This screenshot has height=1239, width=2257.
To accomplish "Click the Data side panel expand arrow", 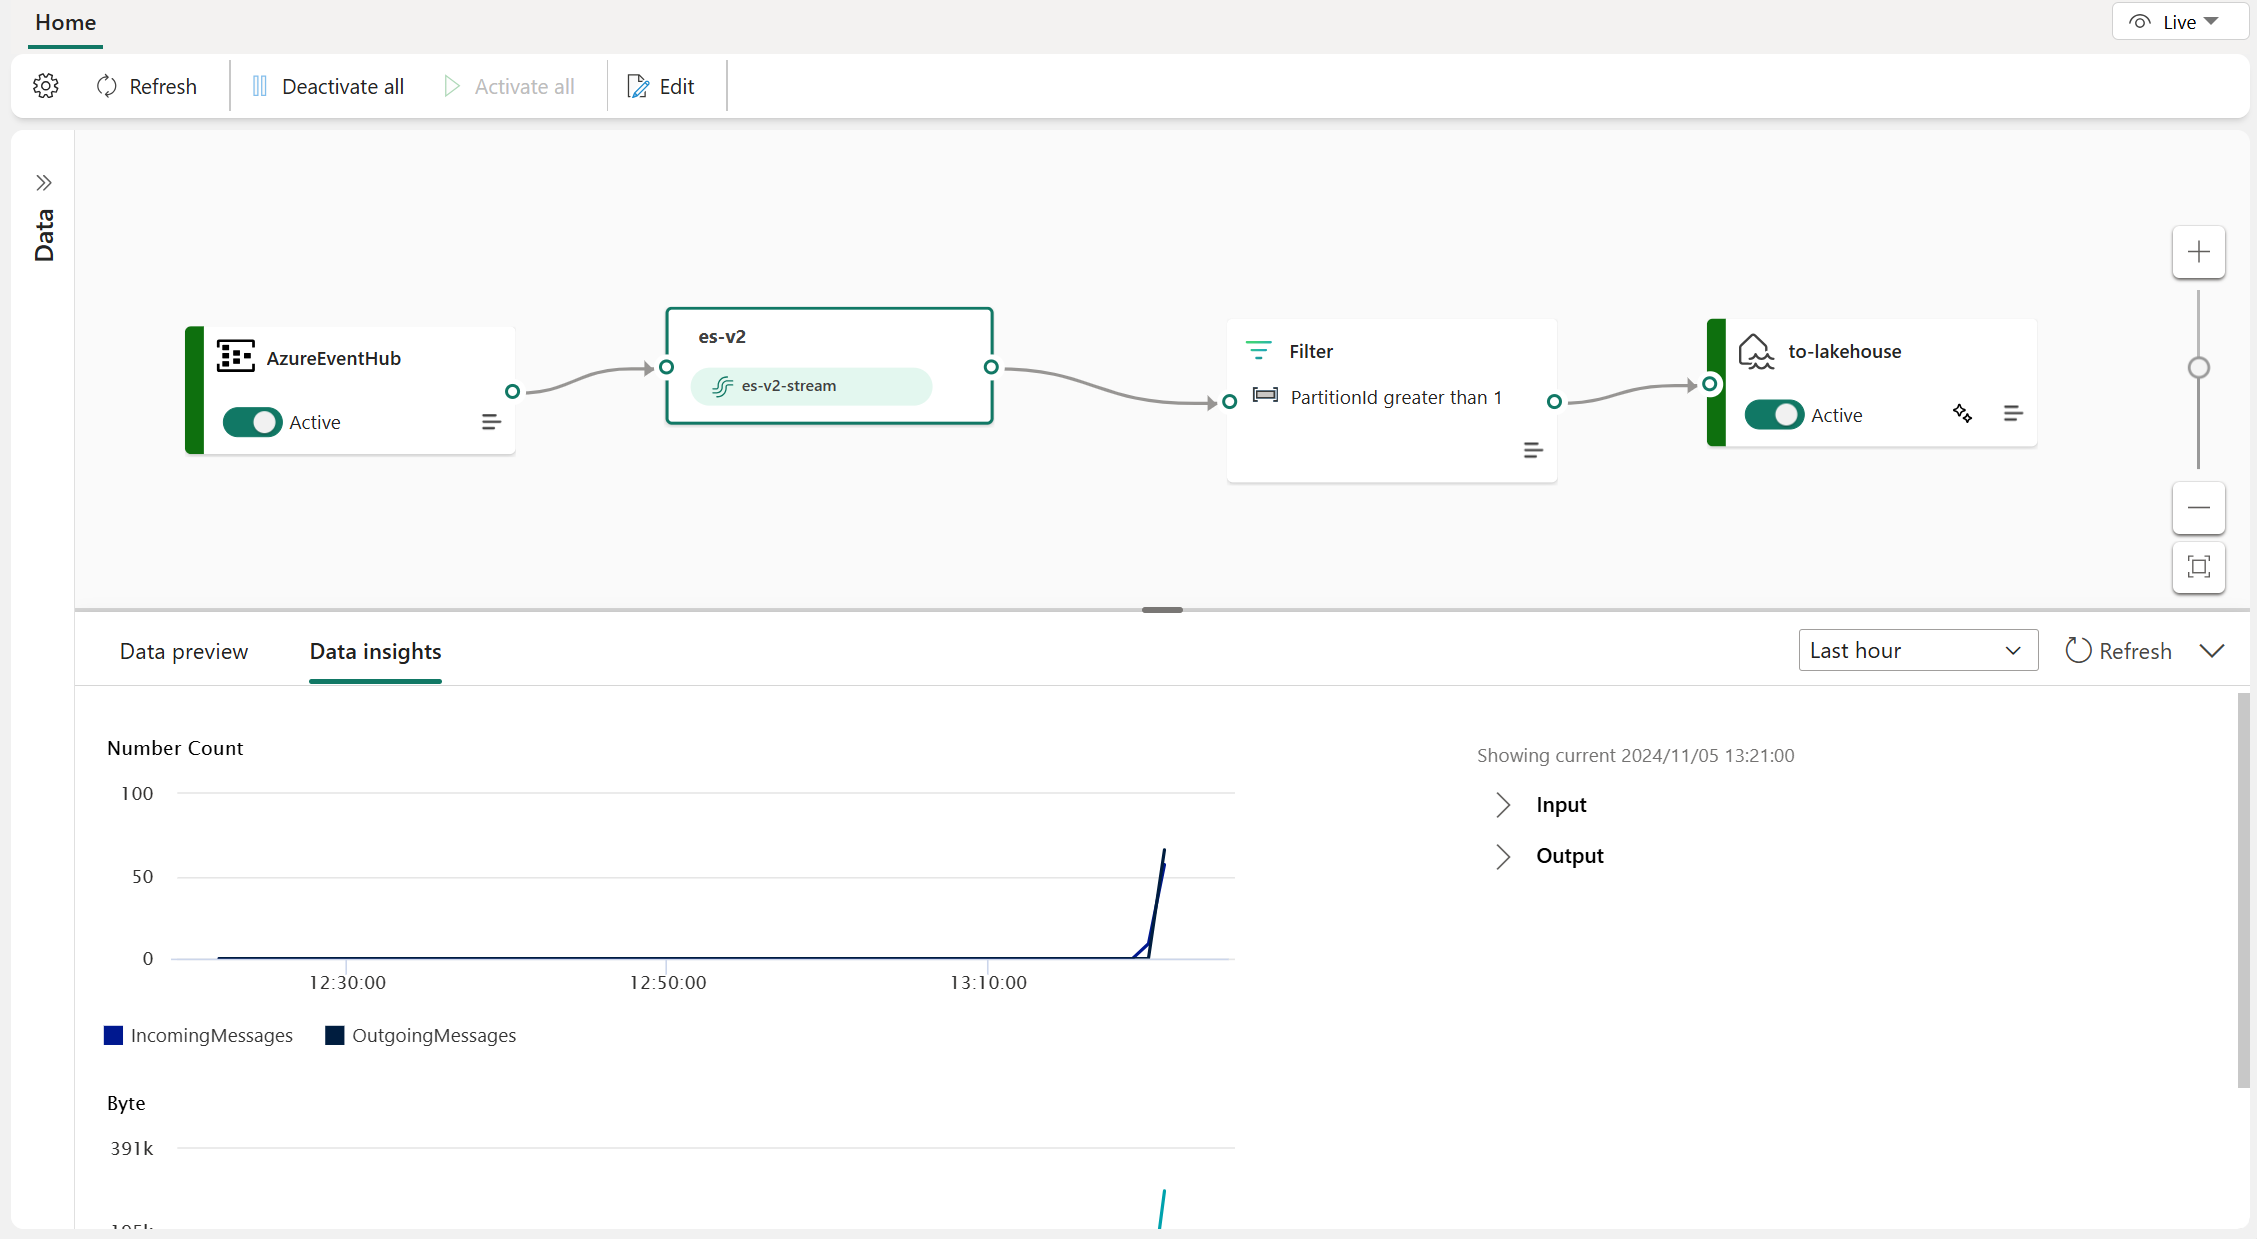I will (43, 182).
